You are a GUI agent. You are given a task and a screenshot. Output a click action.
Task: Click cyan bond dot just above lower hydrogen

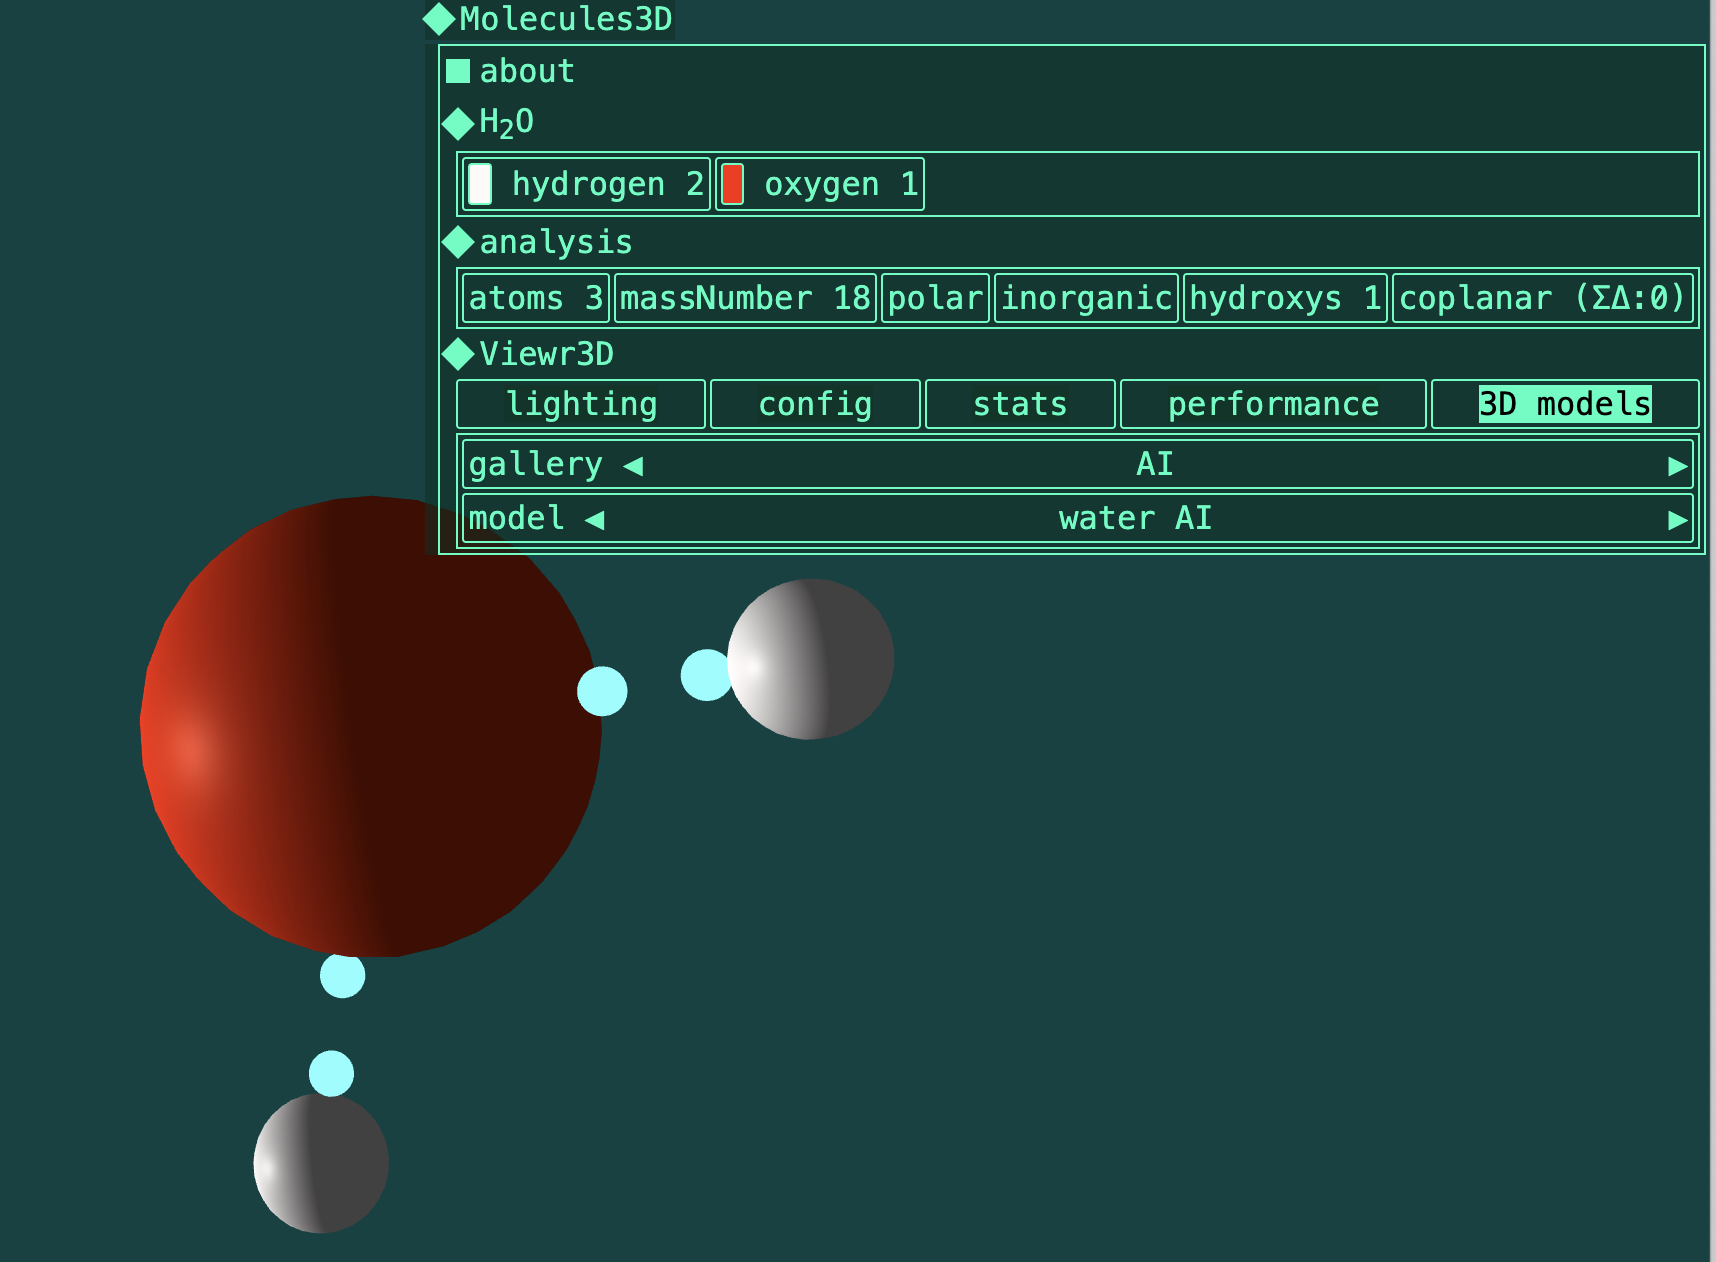[x=332, y=1073]
